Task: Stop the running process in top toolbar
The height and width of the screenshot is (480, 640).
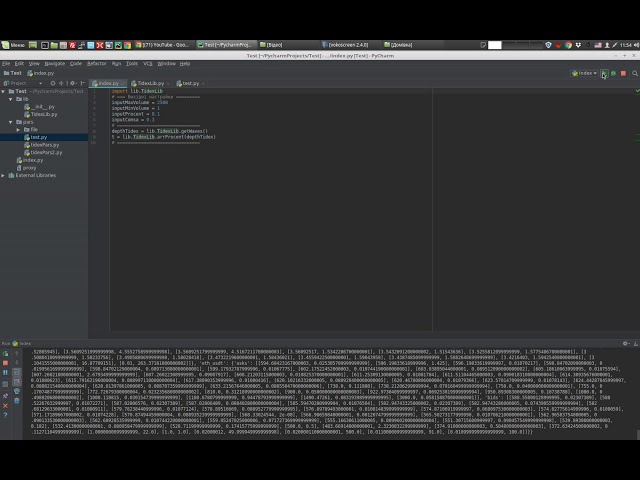Action: [623, 73]
